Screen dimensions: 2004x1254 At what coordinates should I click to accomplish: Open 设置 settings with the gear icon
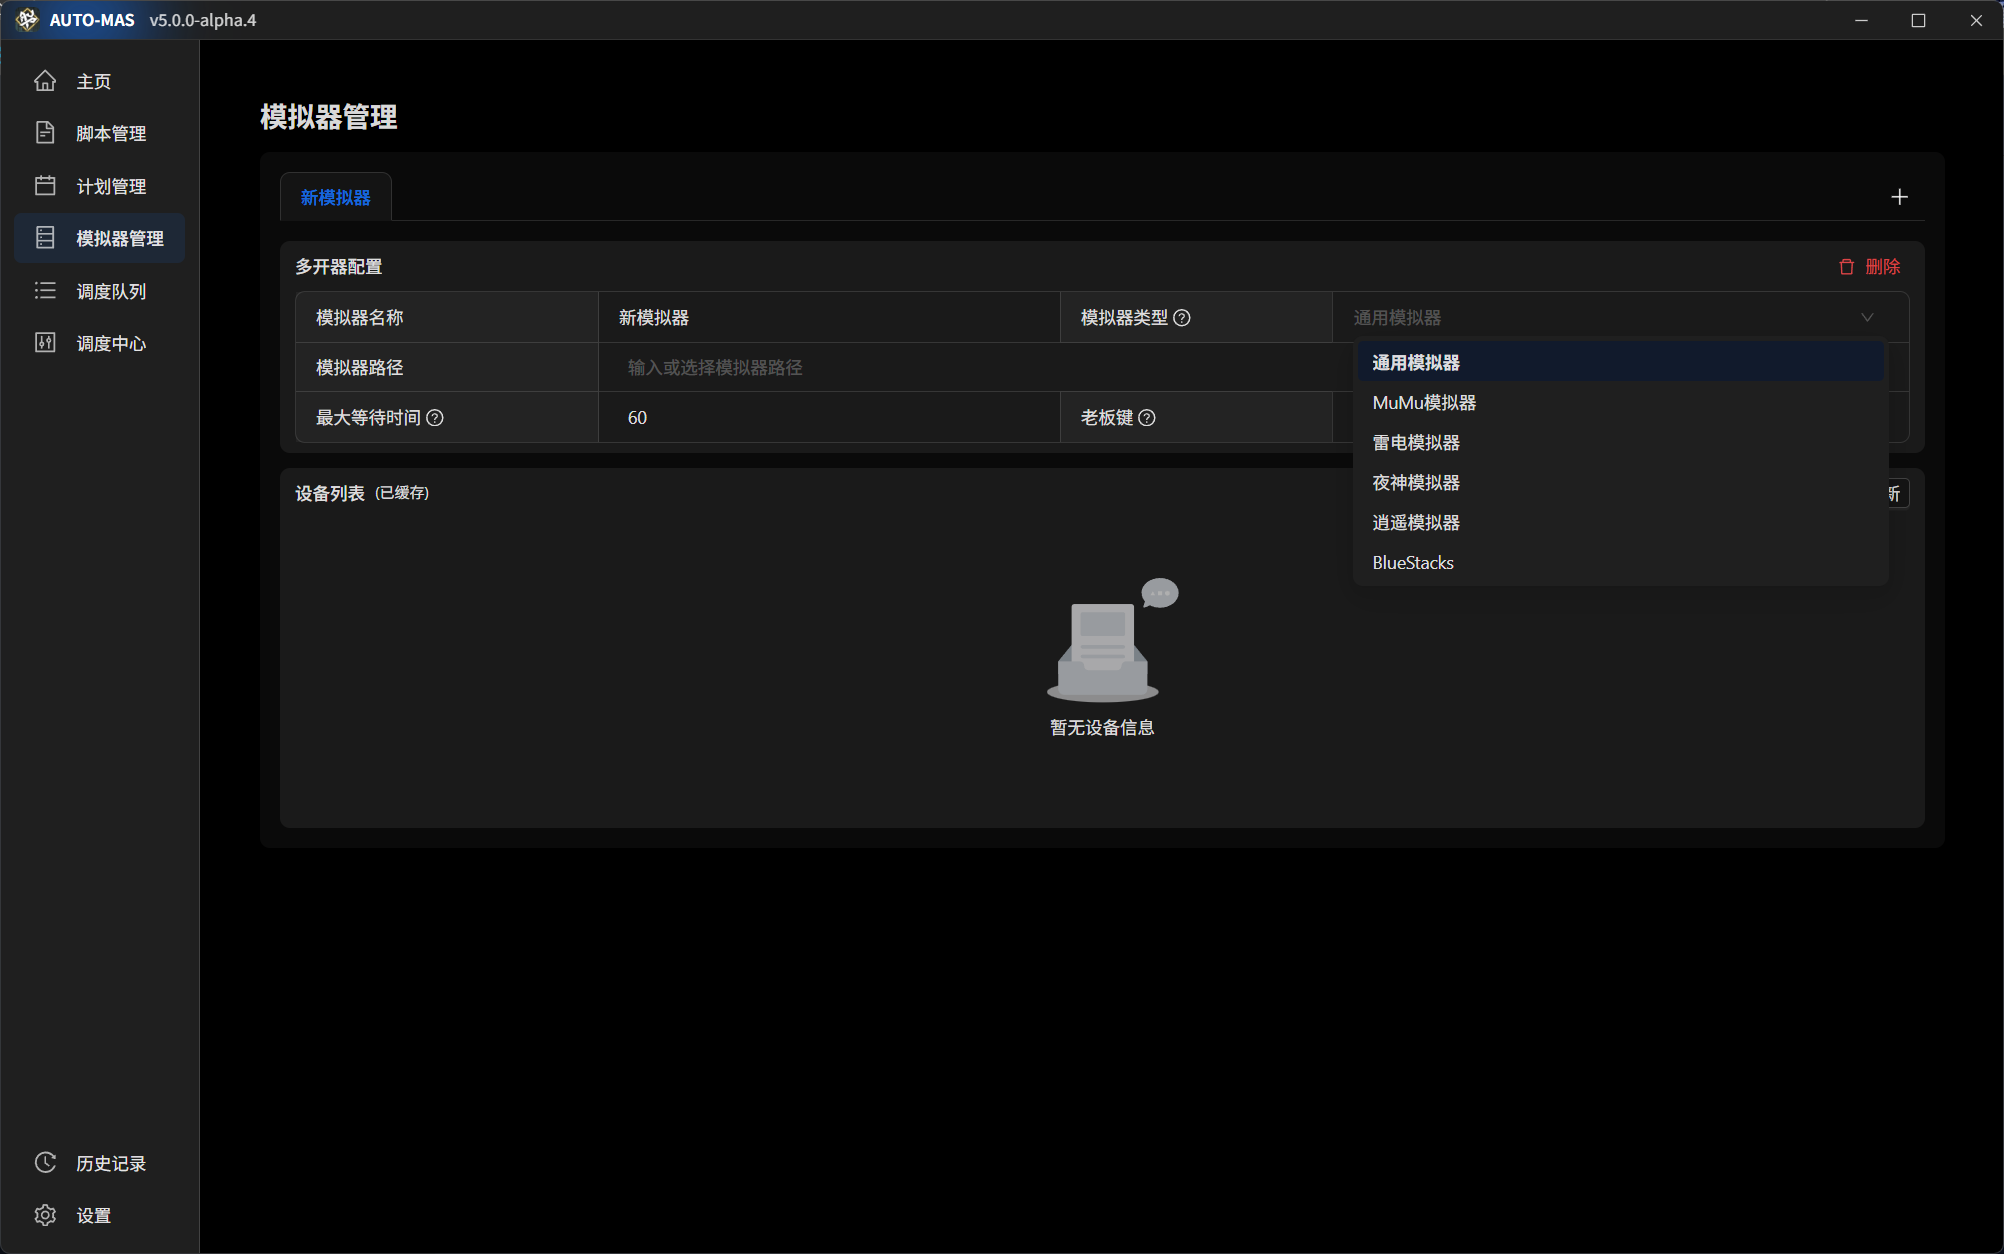pos(45,1214)
